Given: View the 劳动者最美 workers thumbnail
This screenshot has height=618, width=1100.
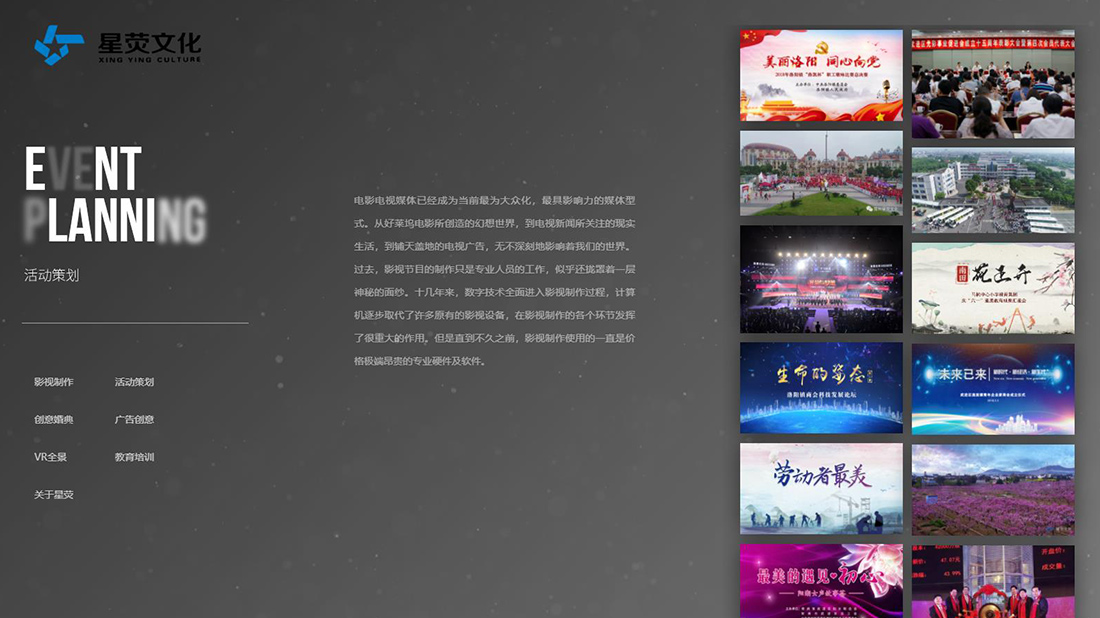Looking at the screenshot, I should tap(821, 488).
